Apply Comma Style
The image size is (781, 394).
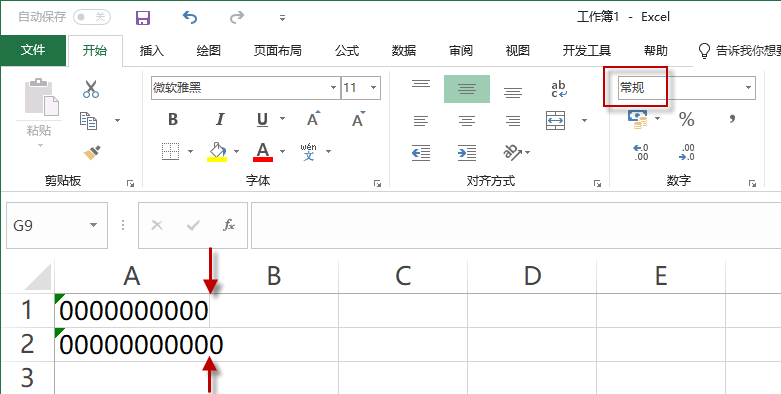tap(732, 119)
